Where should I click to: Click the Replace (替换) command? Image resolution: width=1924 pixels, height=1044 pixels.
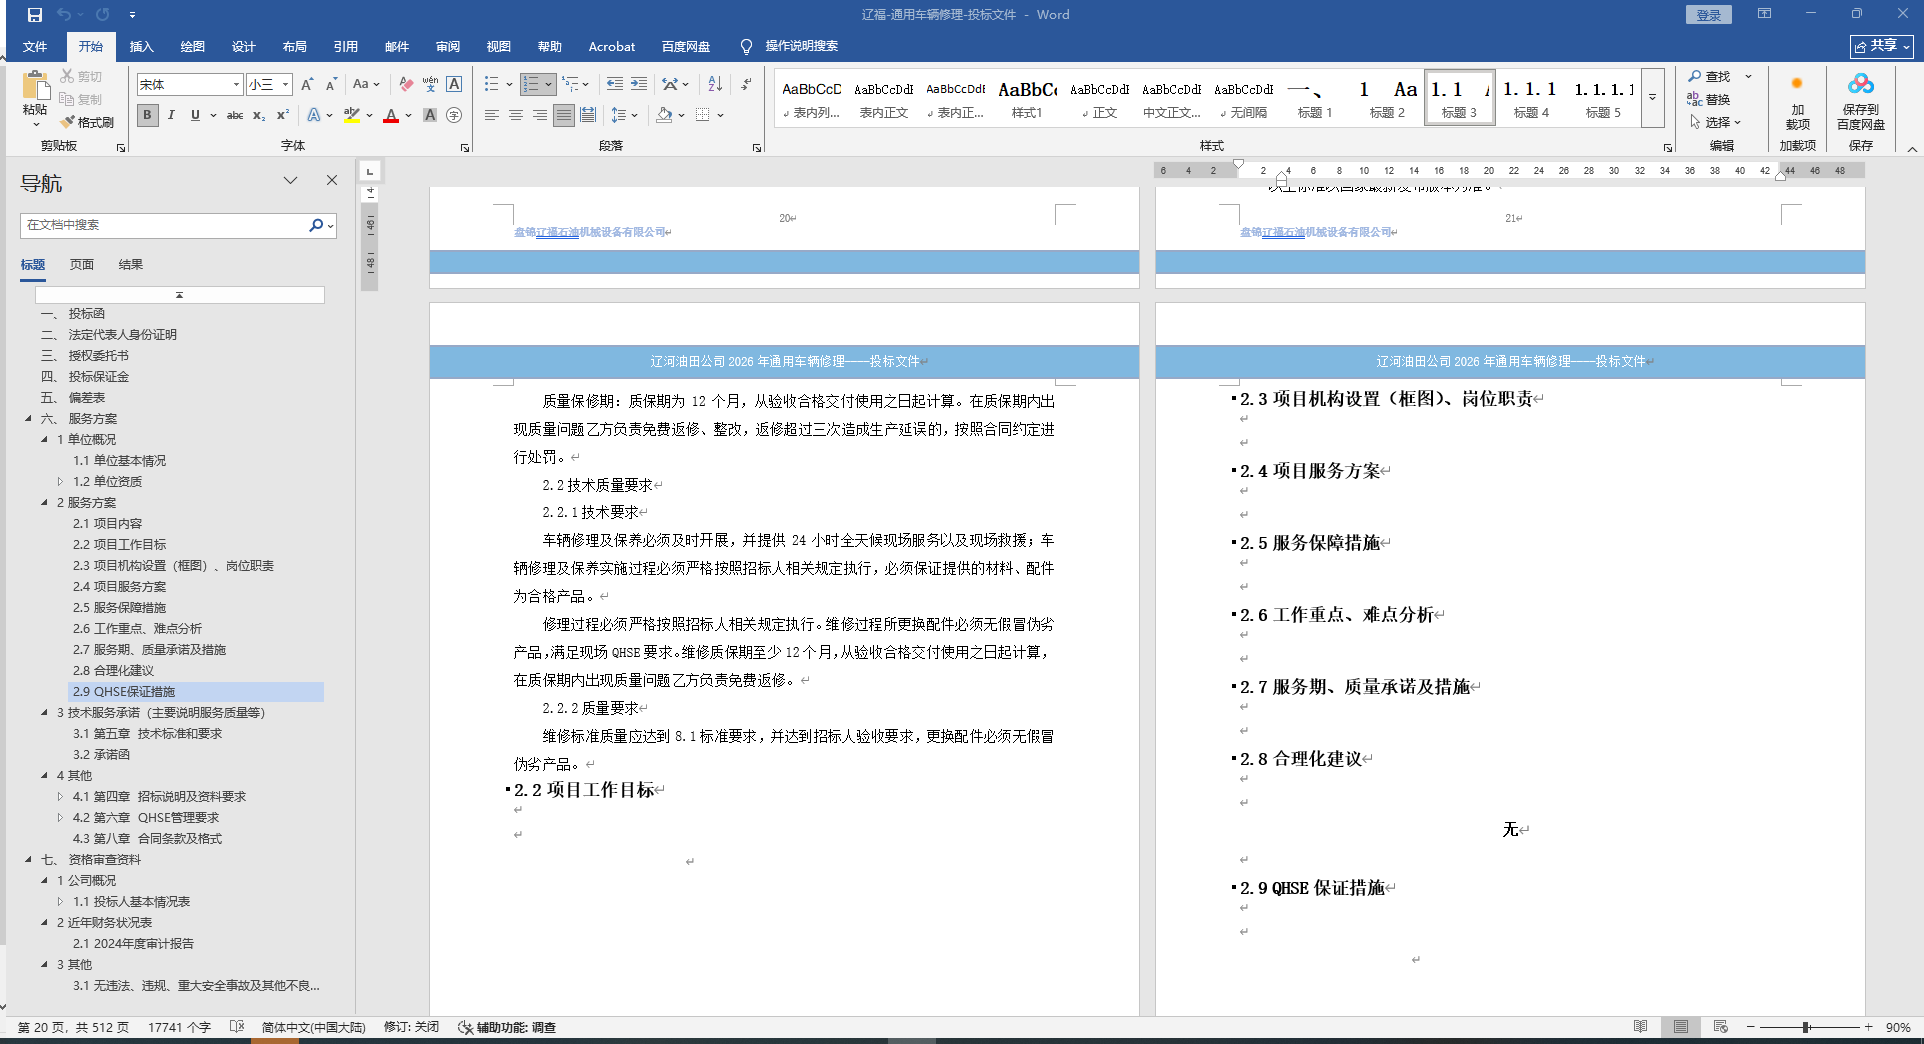coord(1709,99)
